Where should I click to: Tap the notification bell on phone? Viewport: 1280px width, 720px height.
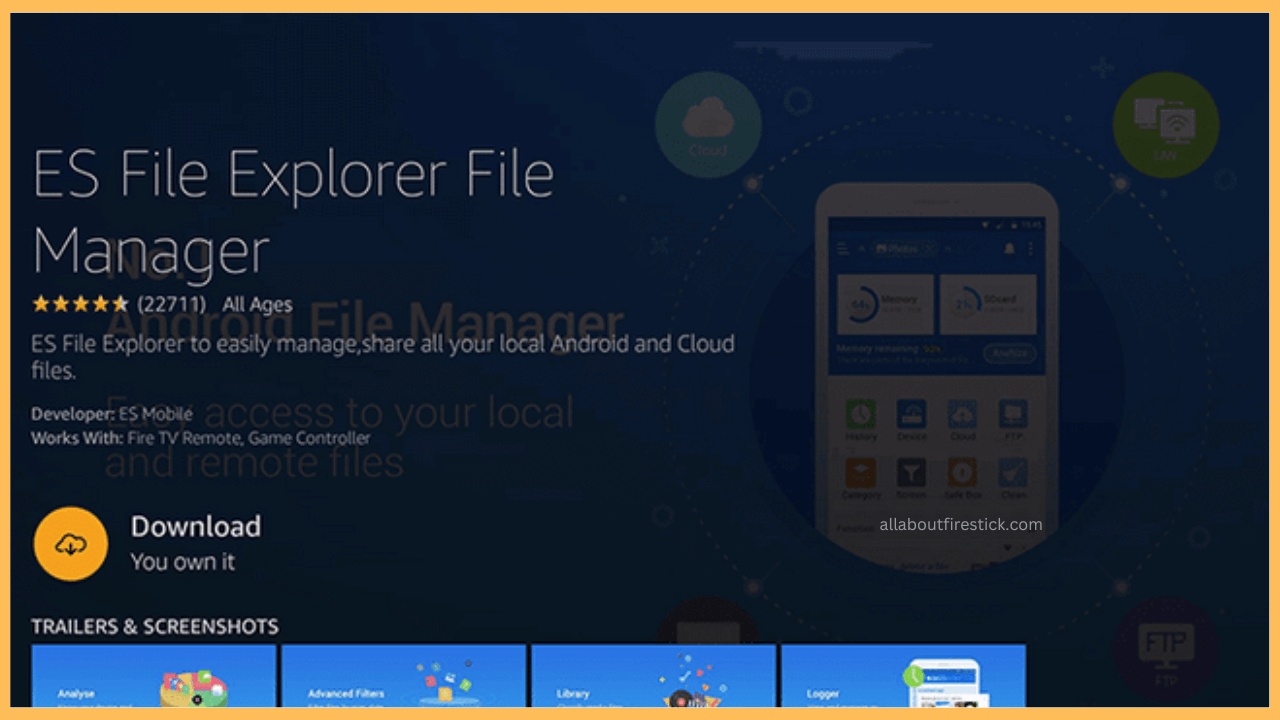(x=1009, y=248)
